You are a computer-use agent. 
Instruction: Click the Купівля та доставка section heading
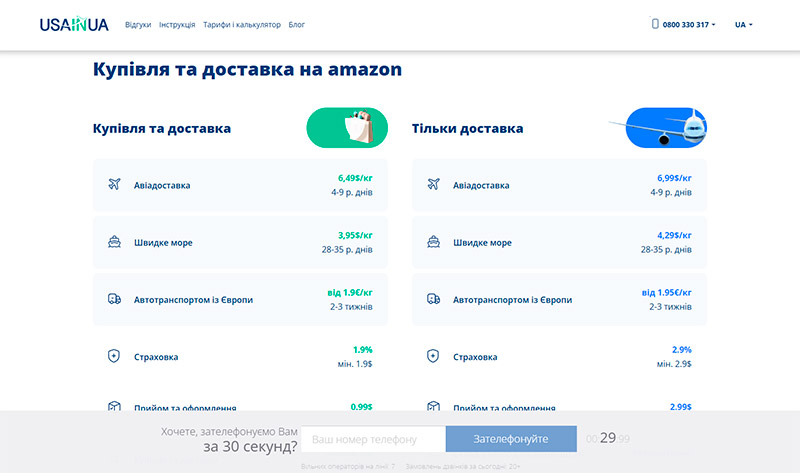(162, 129)
